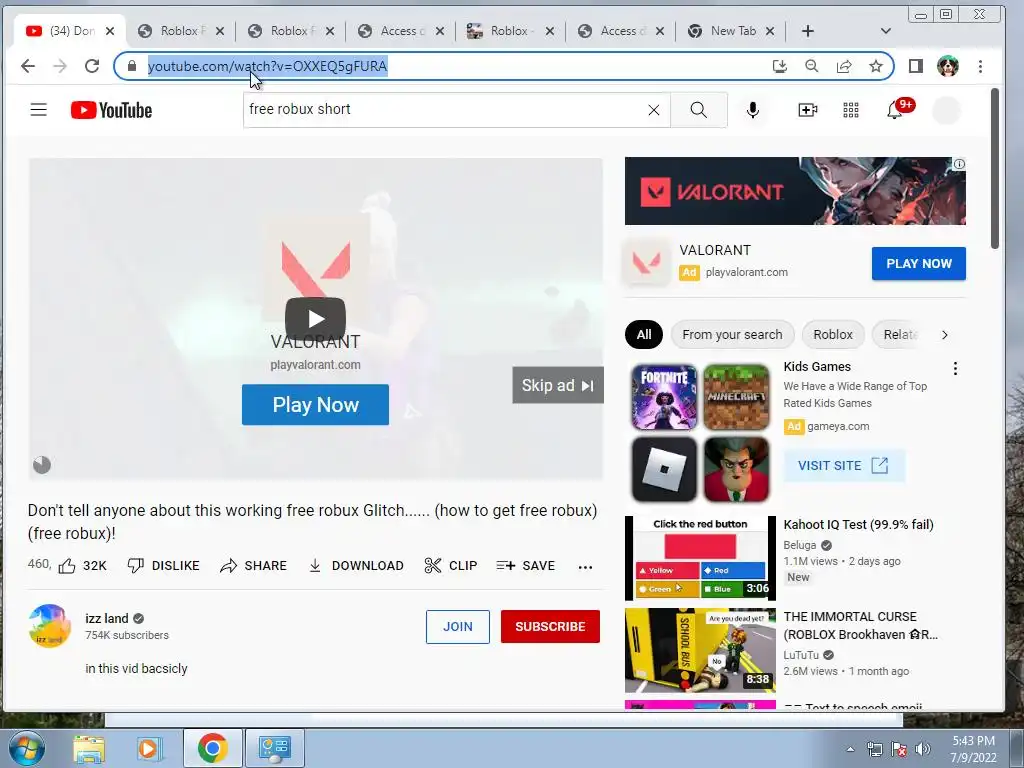
Task: Click the zoom magnifier icon in address bar
Action: point(812,66)
